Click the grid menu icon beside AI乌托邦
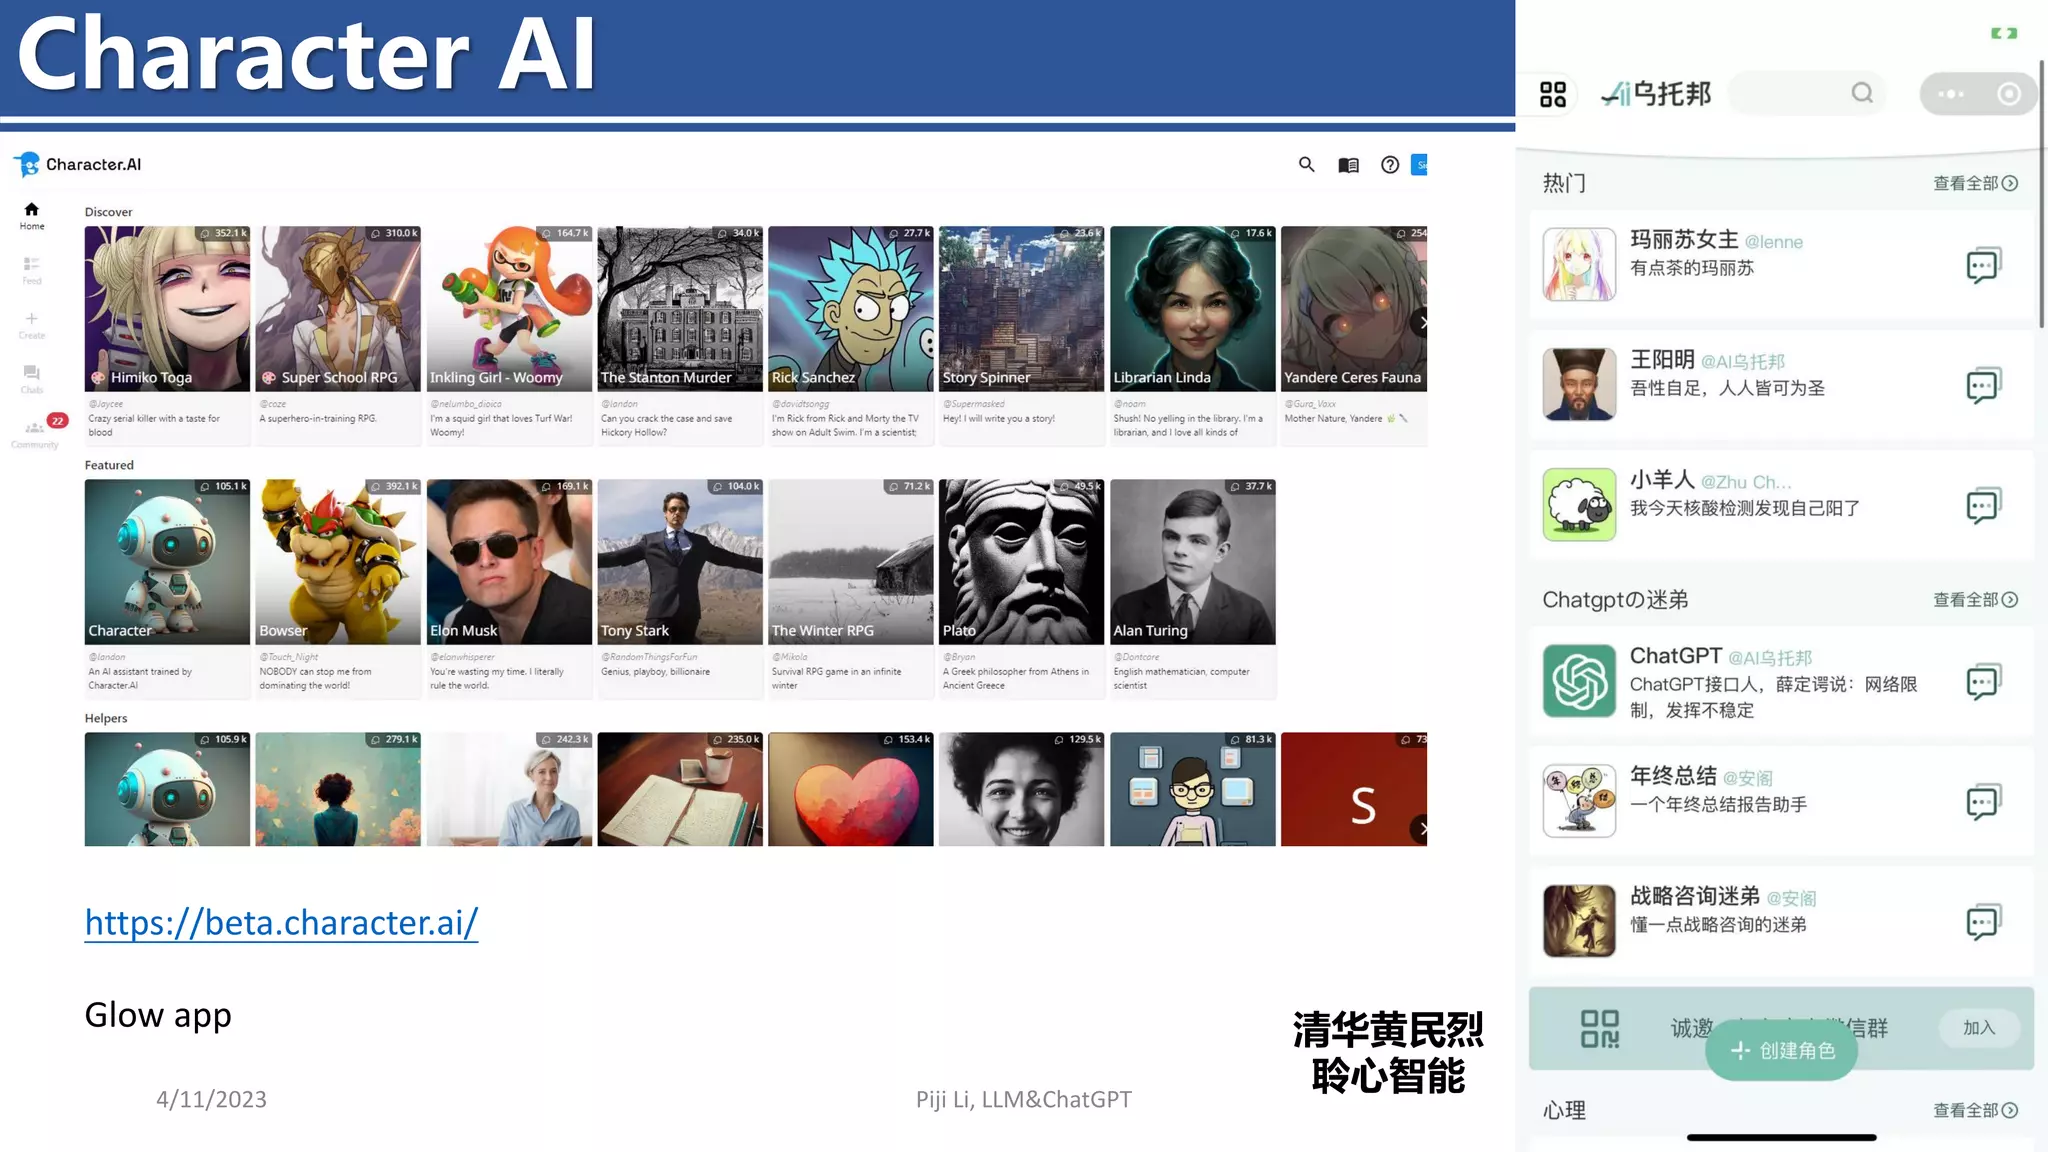This screenshot has width=2048, height=1152. click(1553, 95)
